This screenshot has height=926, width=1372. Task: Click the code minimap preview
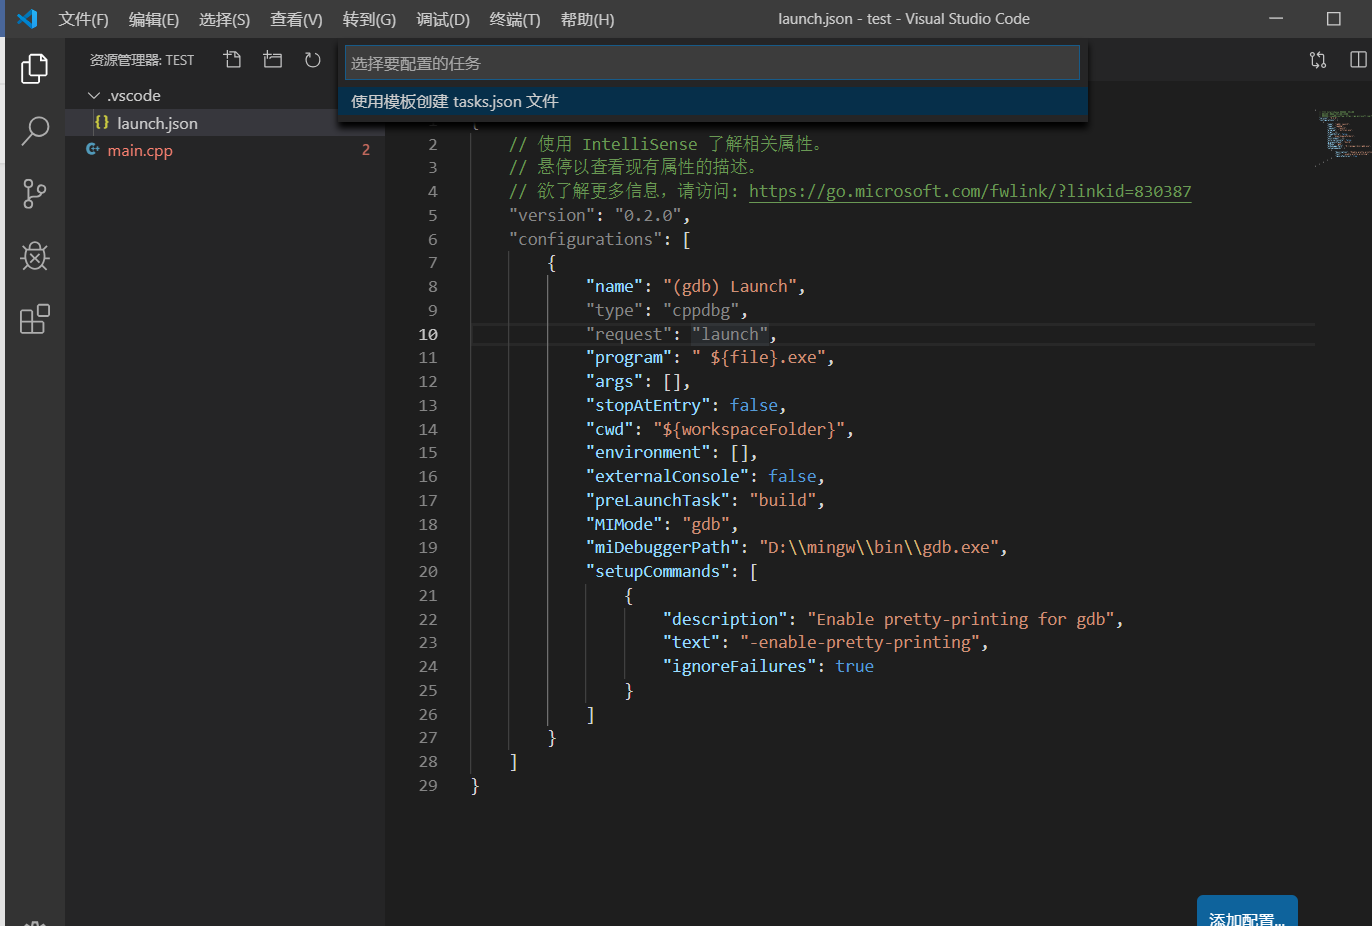click(1342, 138)
